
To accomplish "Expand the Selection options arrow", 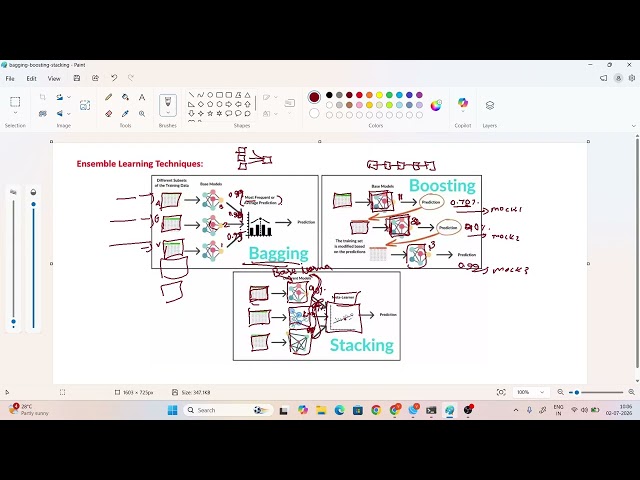I will point(15,113).
